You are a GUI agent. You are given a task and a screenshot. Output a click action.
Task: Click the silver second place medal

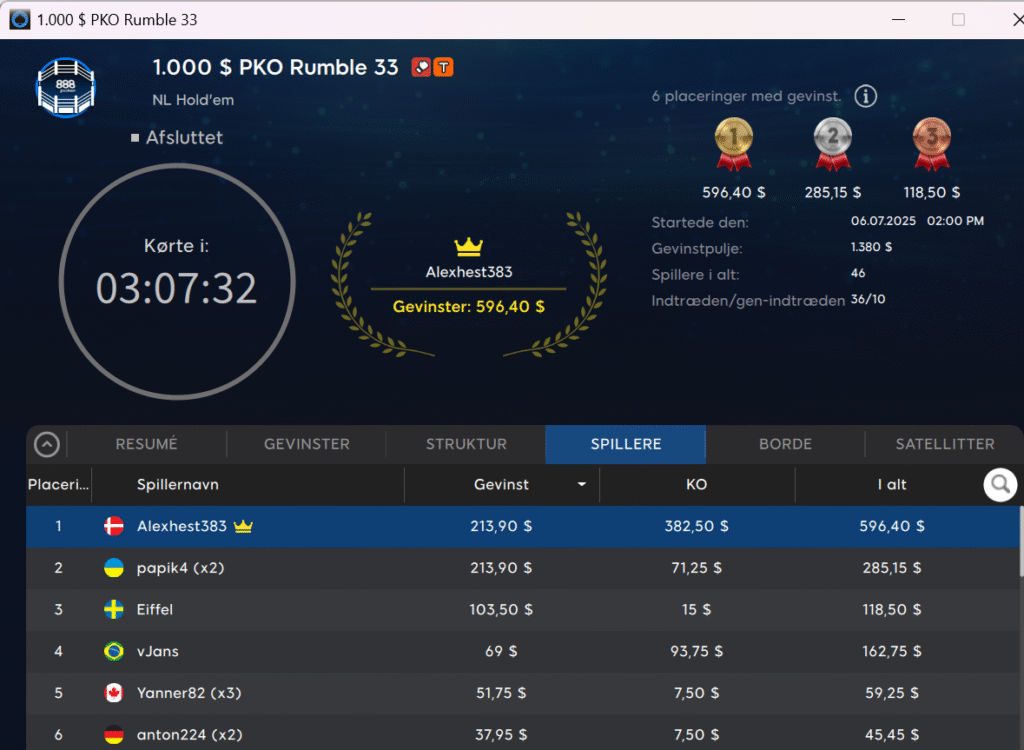pos(832,140)
